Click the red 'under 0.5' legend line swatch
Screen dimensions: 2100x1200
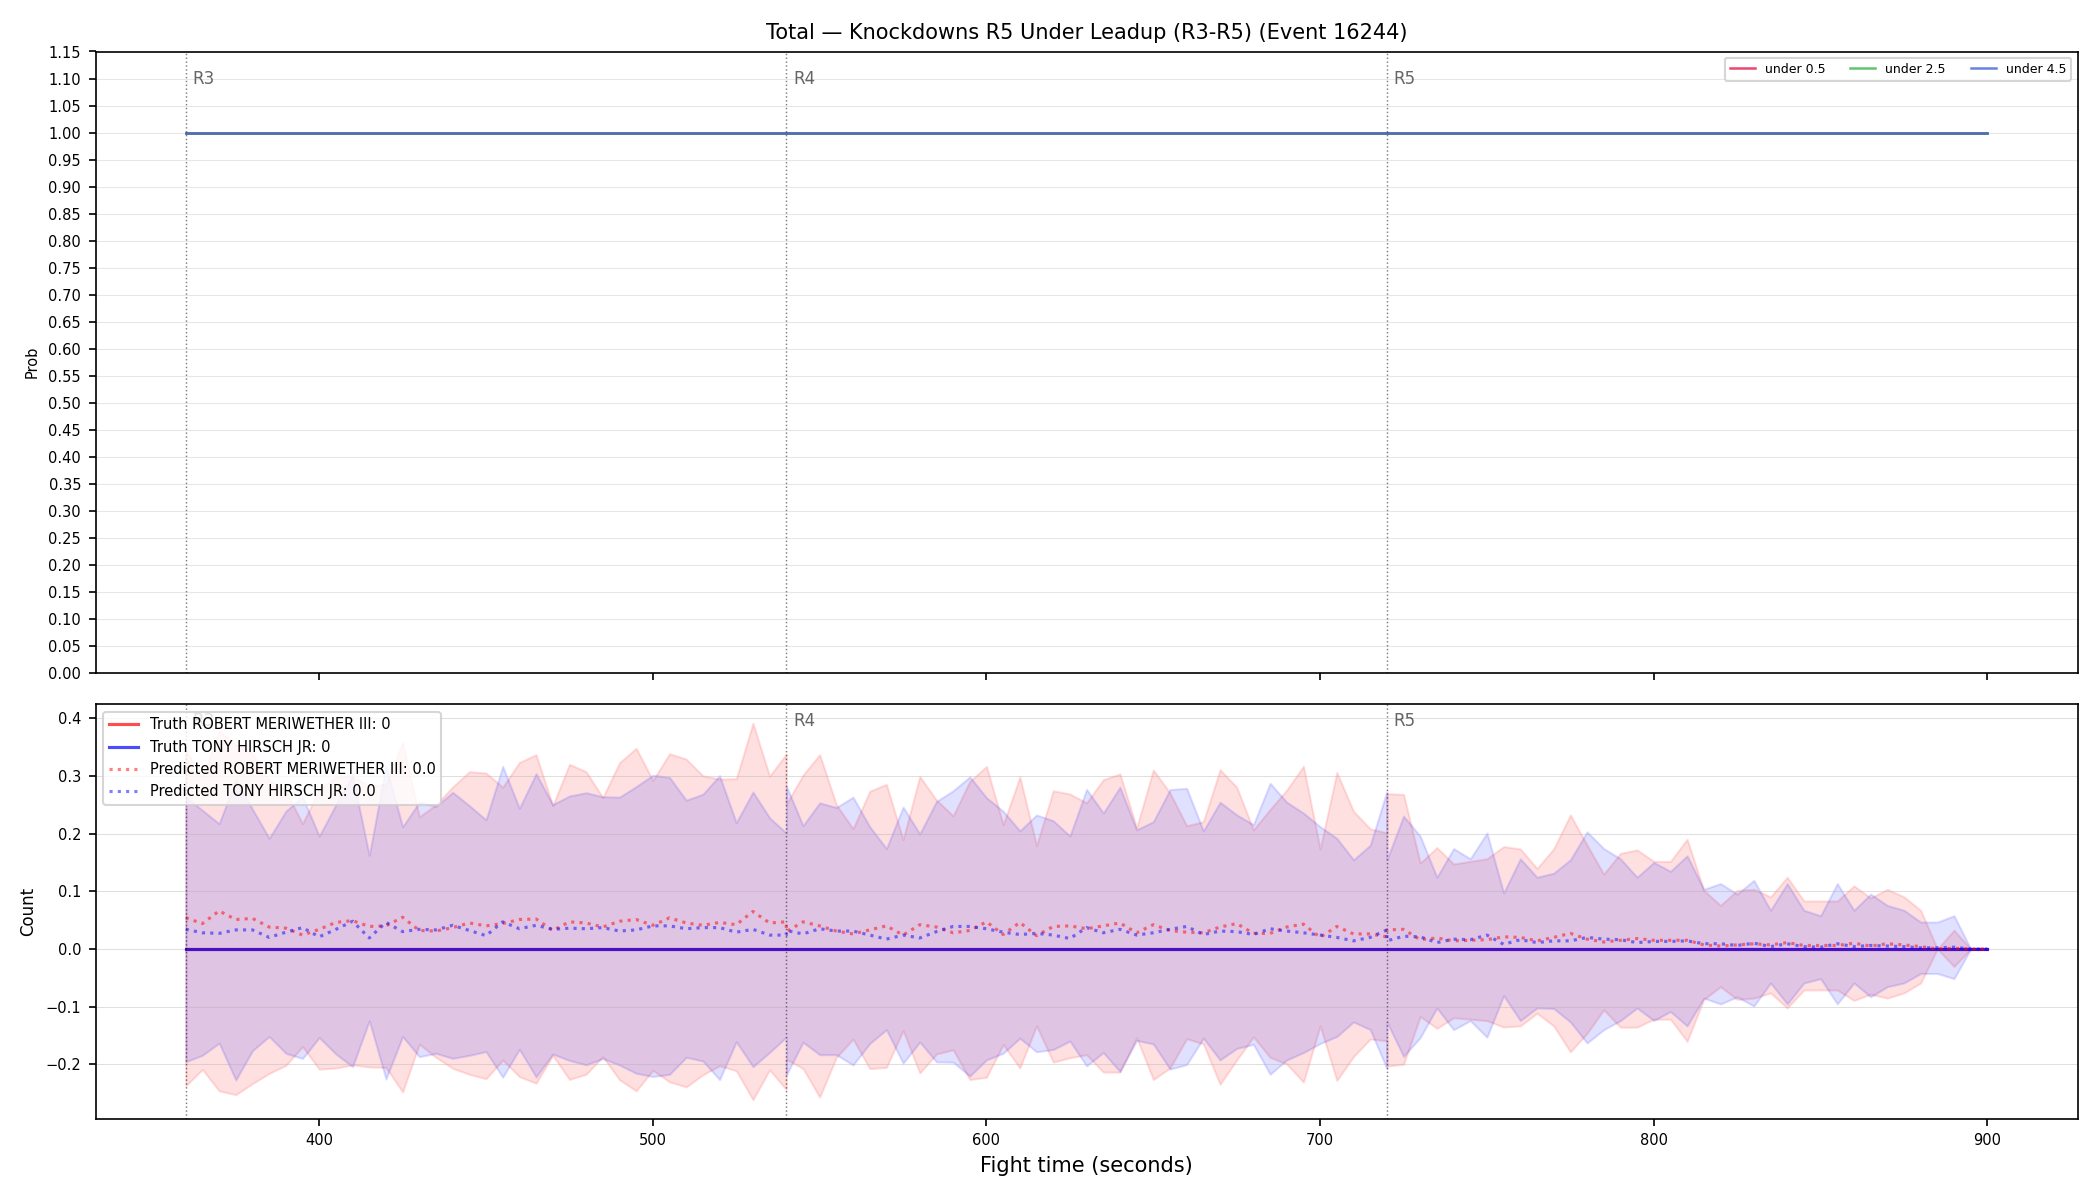(x=1743, y=69)
